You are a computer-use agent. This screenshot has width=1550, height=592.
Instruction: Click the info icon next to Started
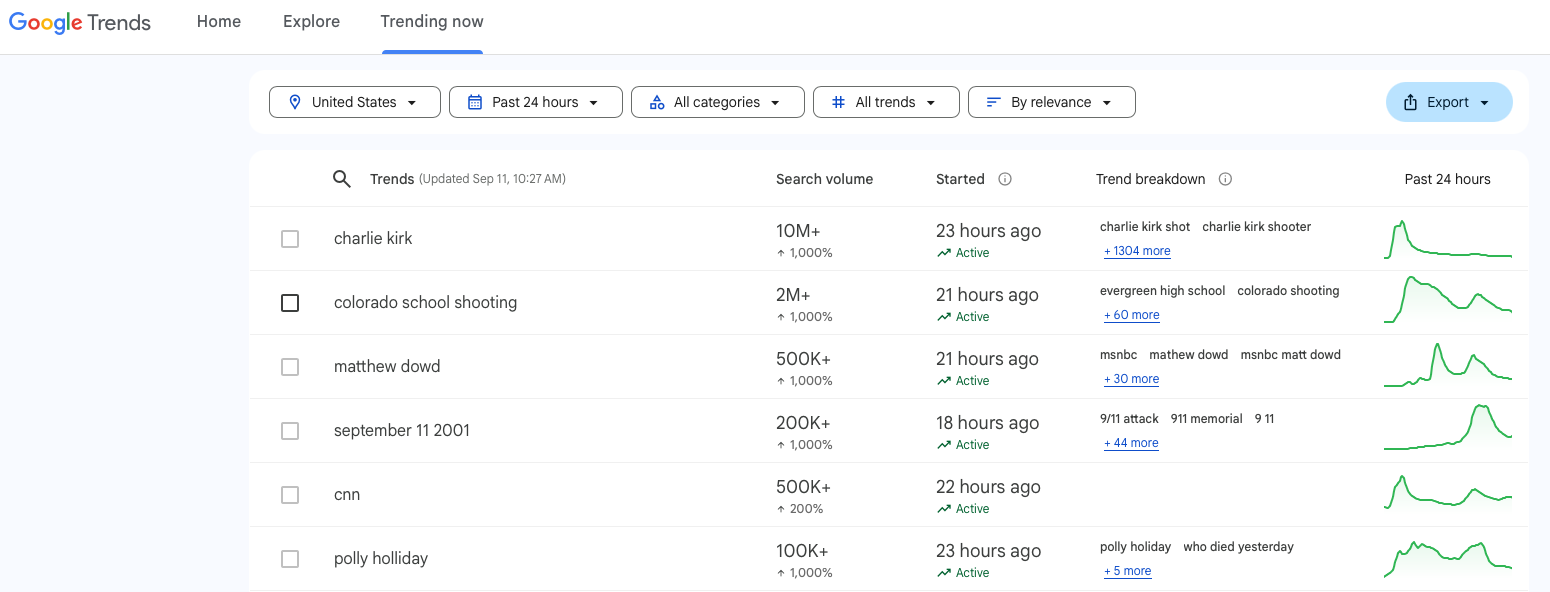pyautogui.click(x=1005, y=179)
